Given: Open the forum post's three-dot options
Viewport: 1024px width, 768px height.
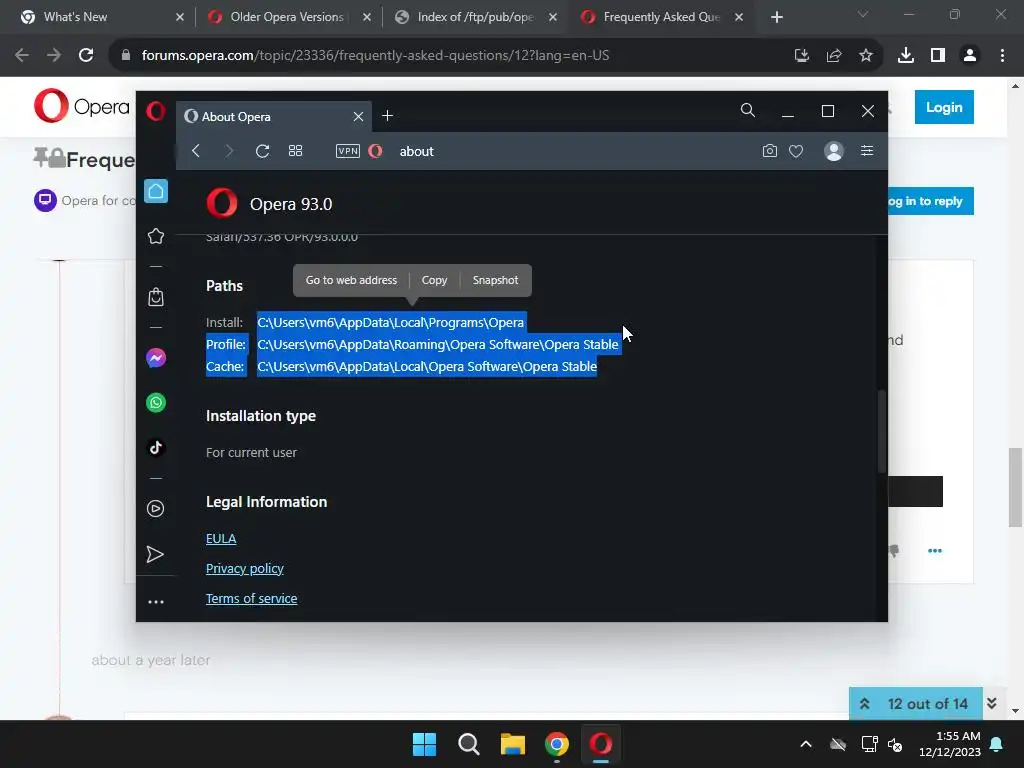Looking at the screenshot, I should pyautogui.click(x=935, y=551).
